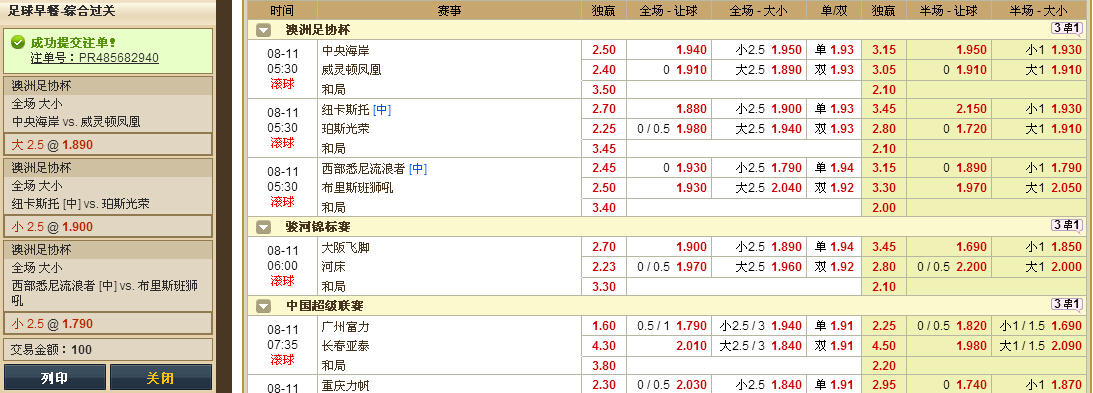
Task: Click the 半场 - 大小 column header
Action: click(1038, 10)
